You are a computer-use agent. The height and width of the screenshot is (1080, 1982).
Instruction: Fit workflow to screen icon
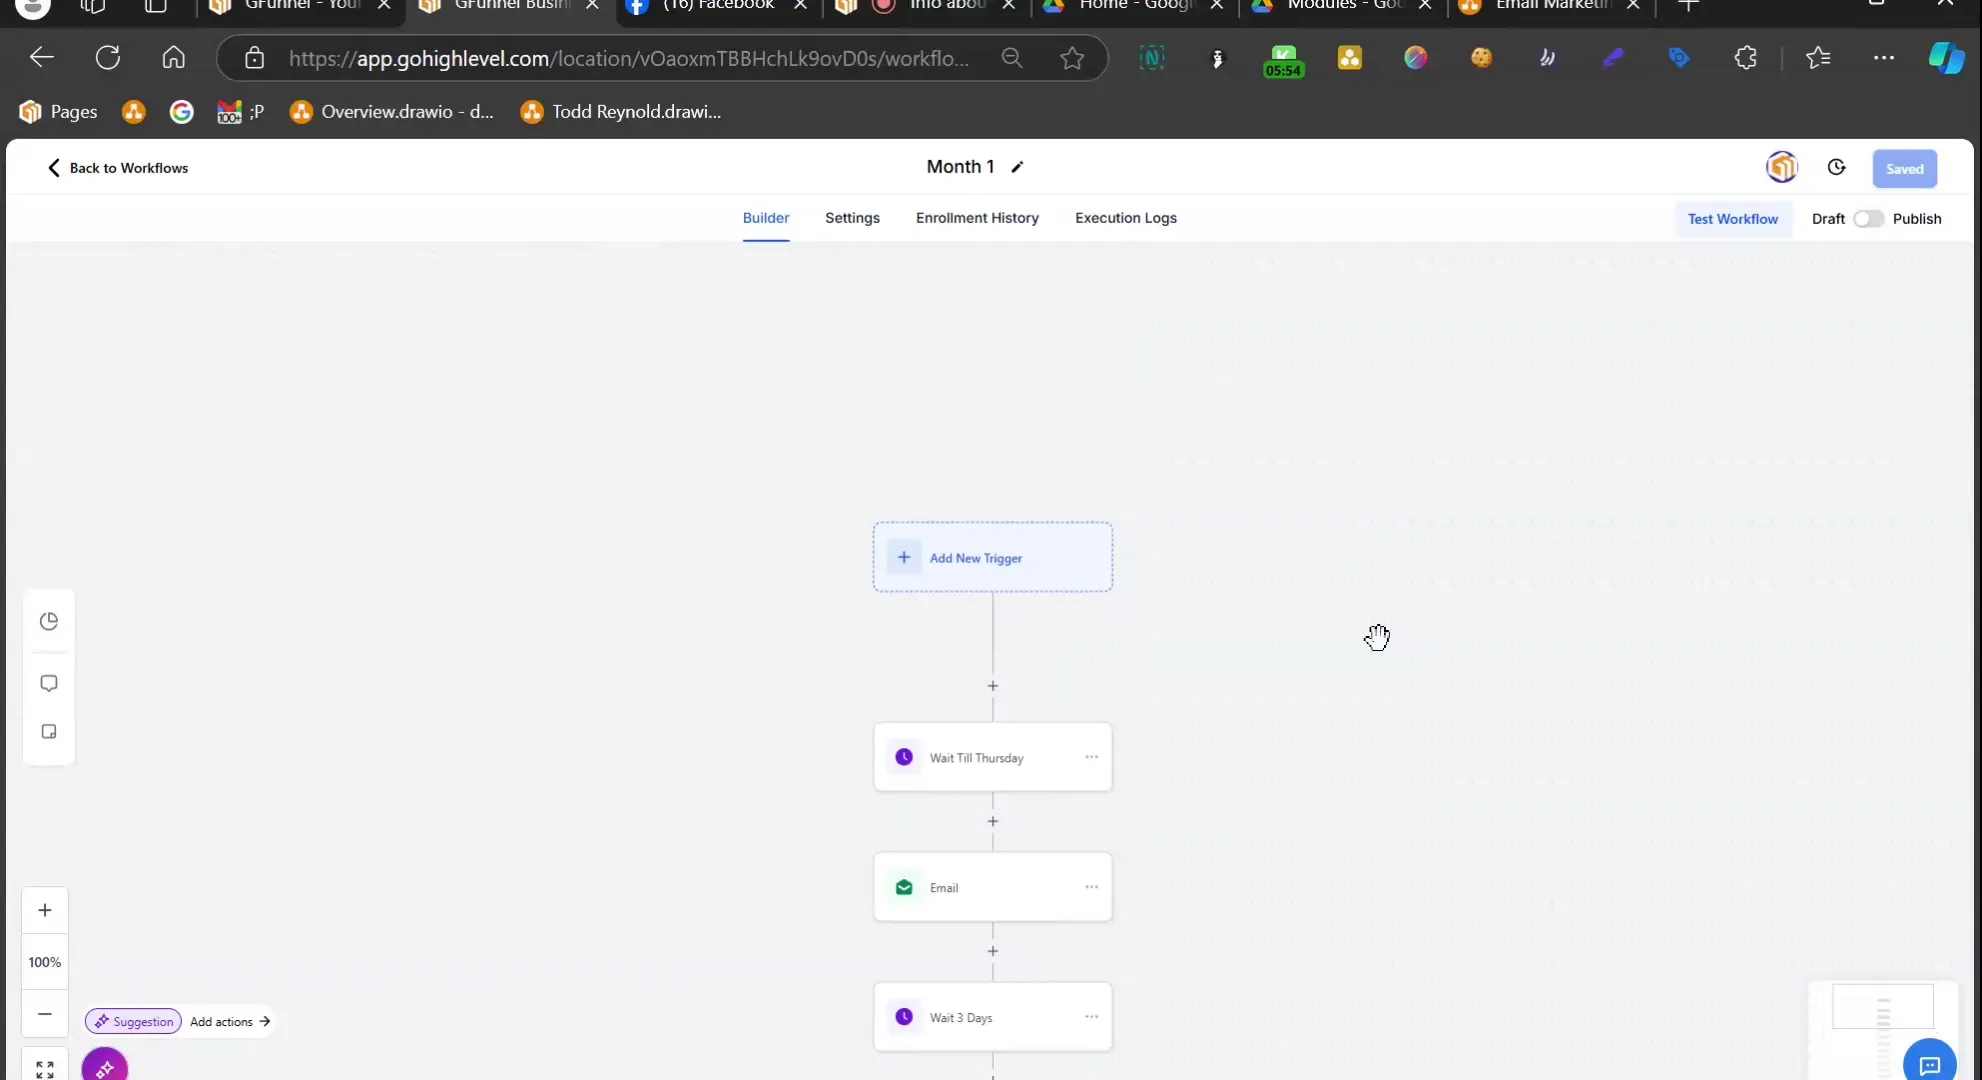click(44, 1068)
